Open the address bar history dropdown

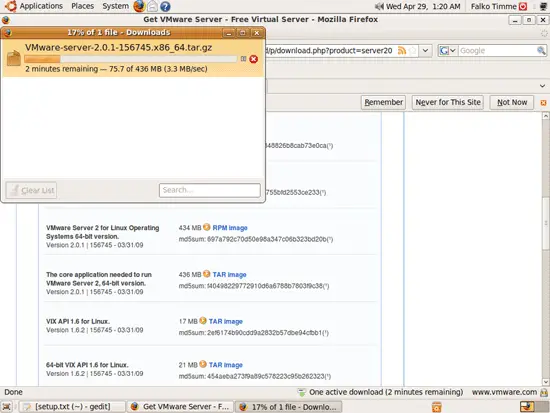coord(425,51)
